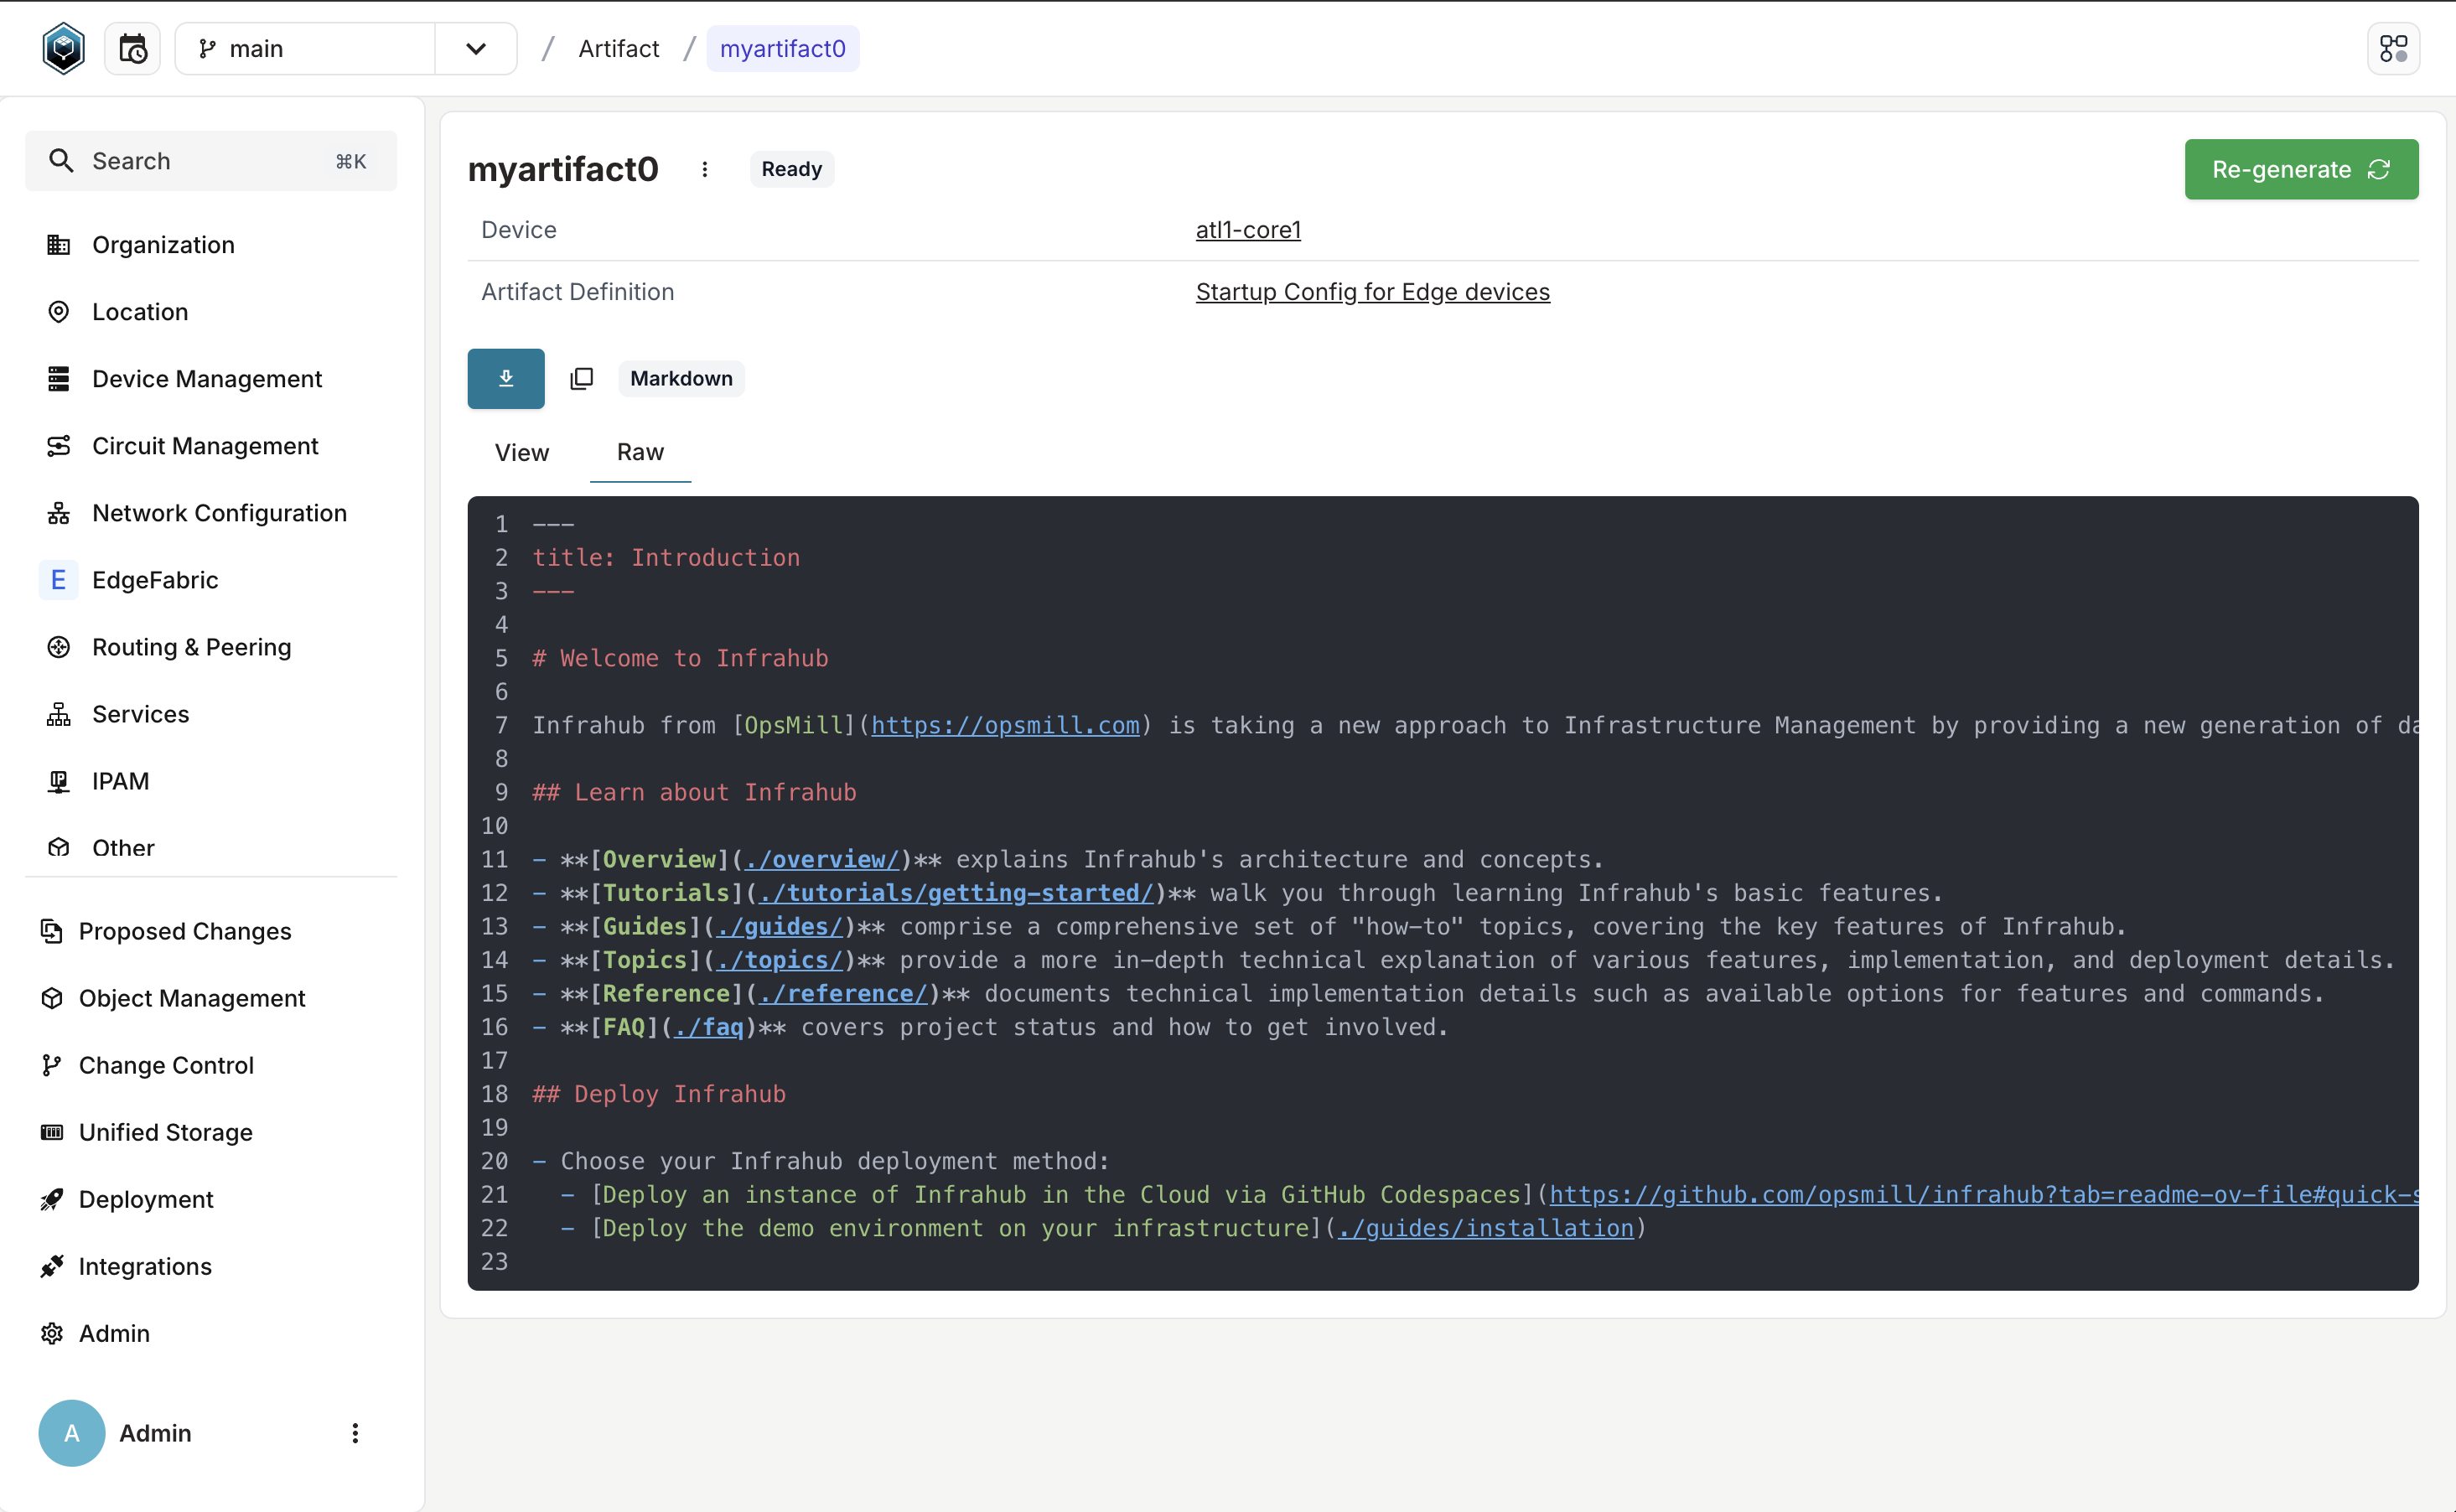Click the IPAM sidebar icon
The height and width of the screenshot is (1512, 2456).
click(x=60, y=780)
